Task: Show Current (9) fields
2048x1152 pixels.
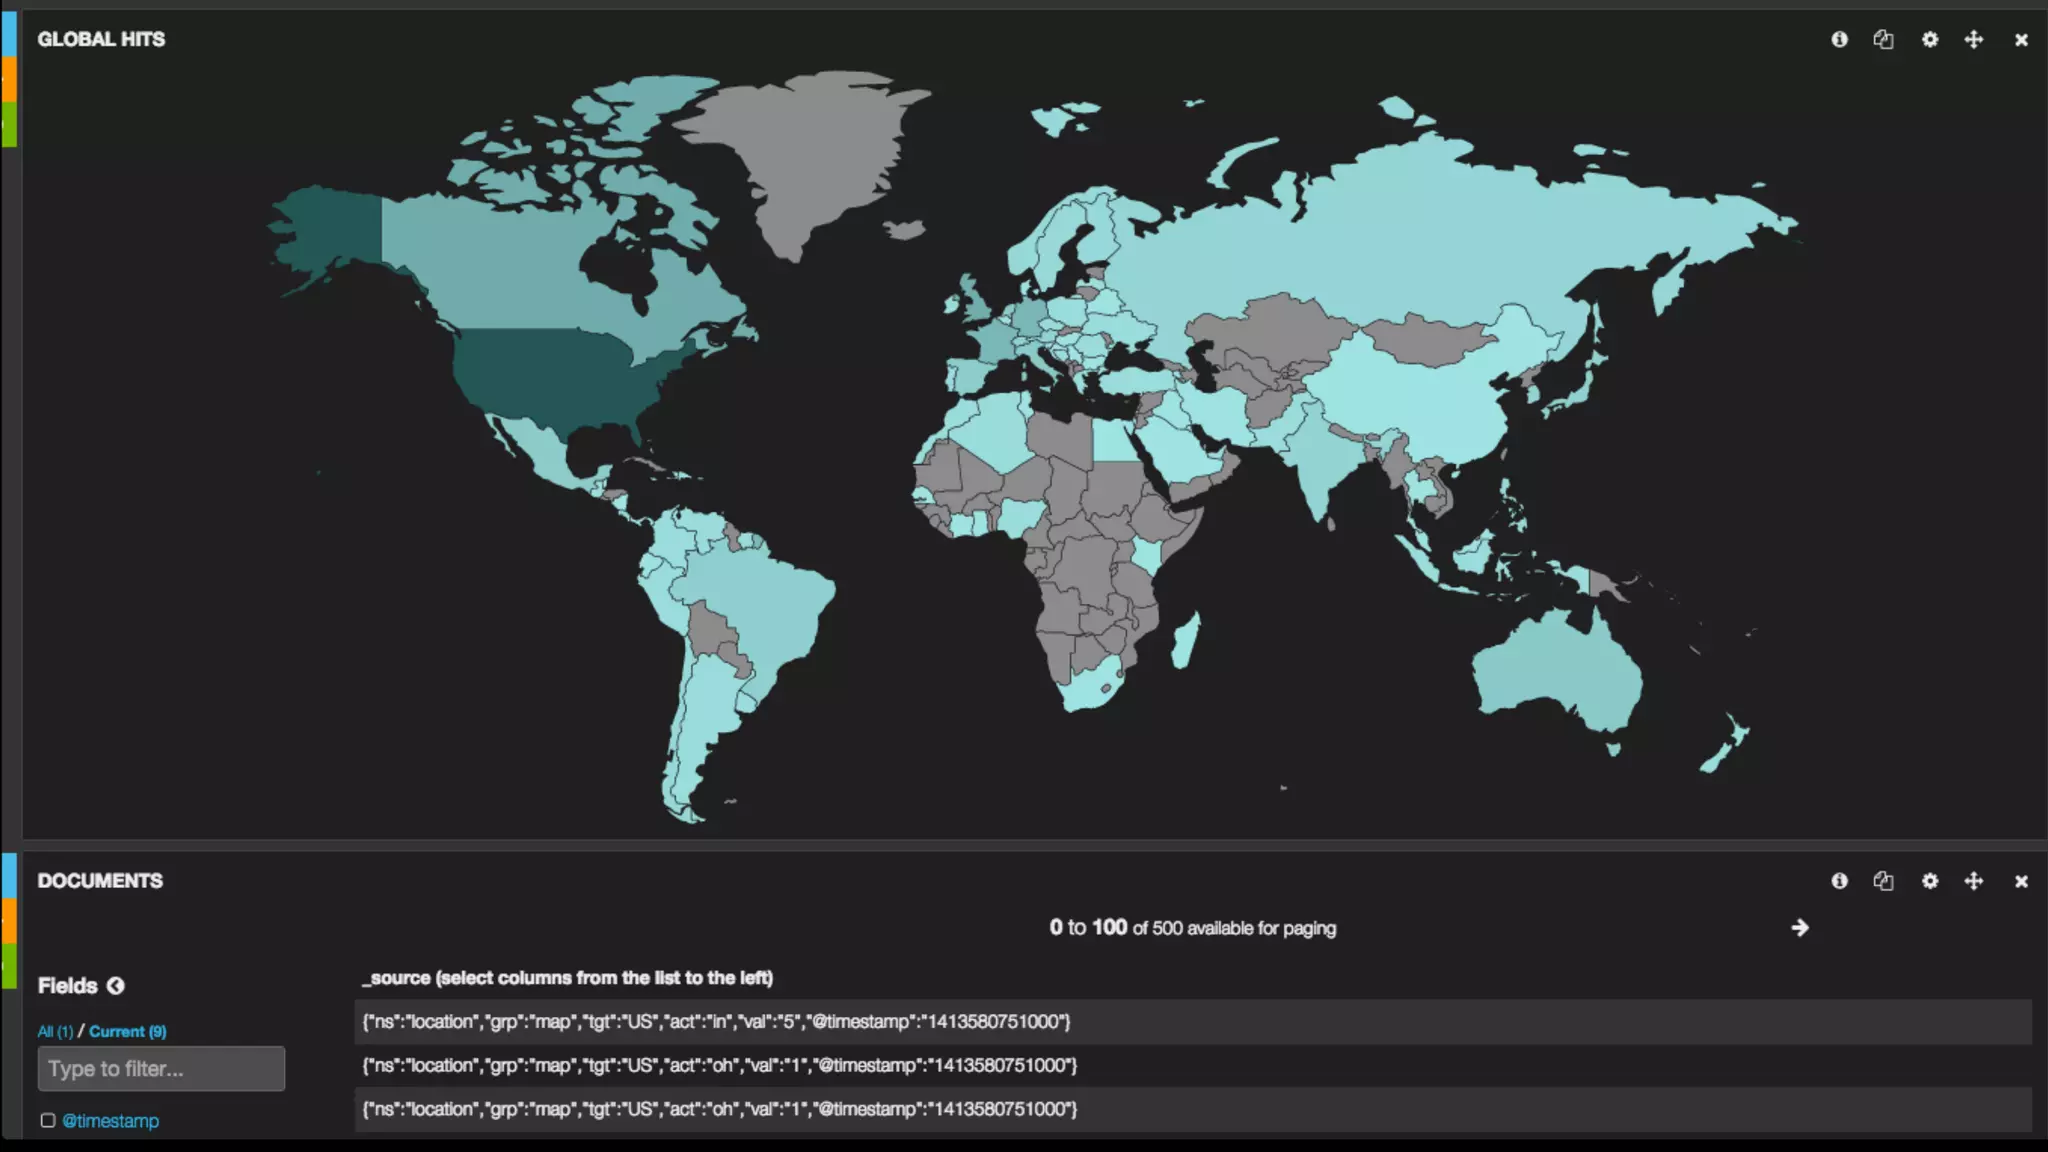Action: point(128,1032)
